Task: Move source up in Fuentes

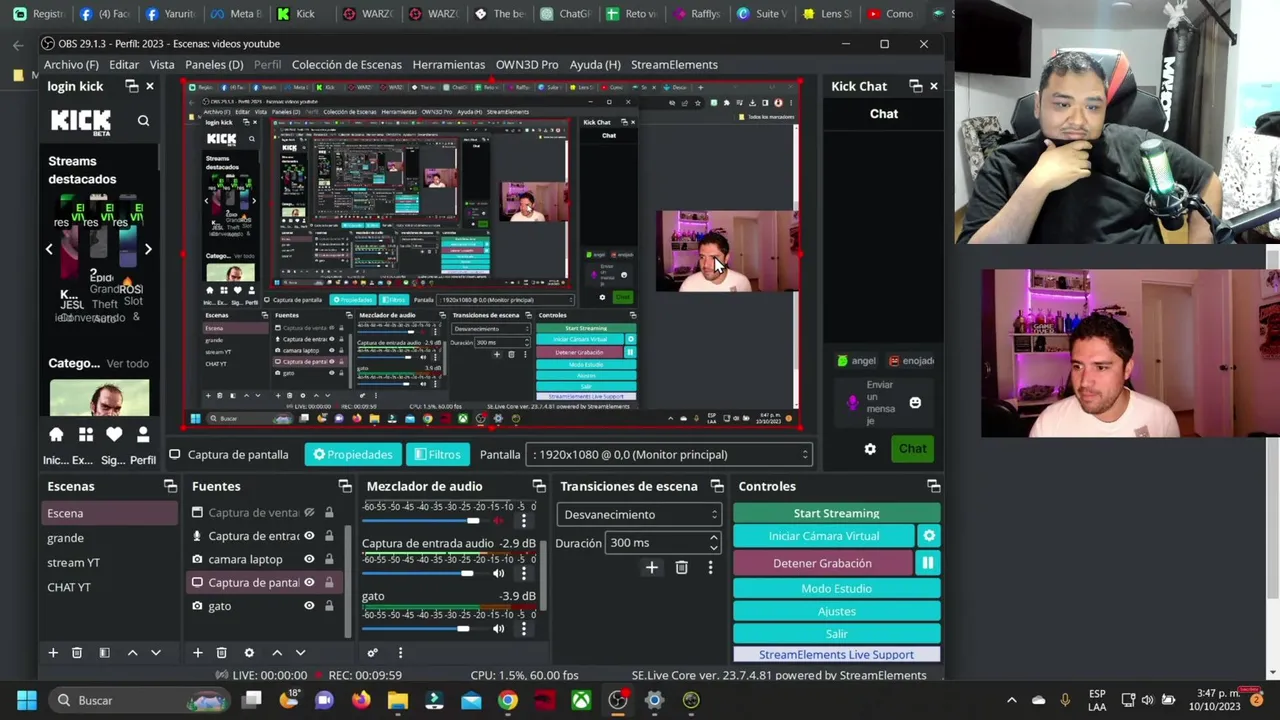Action: (277, 653)
